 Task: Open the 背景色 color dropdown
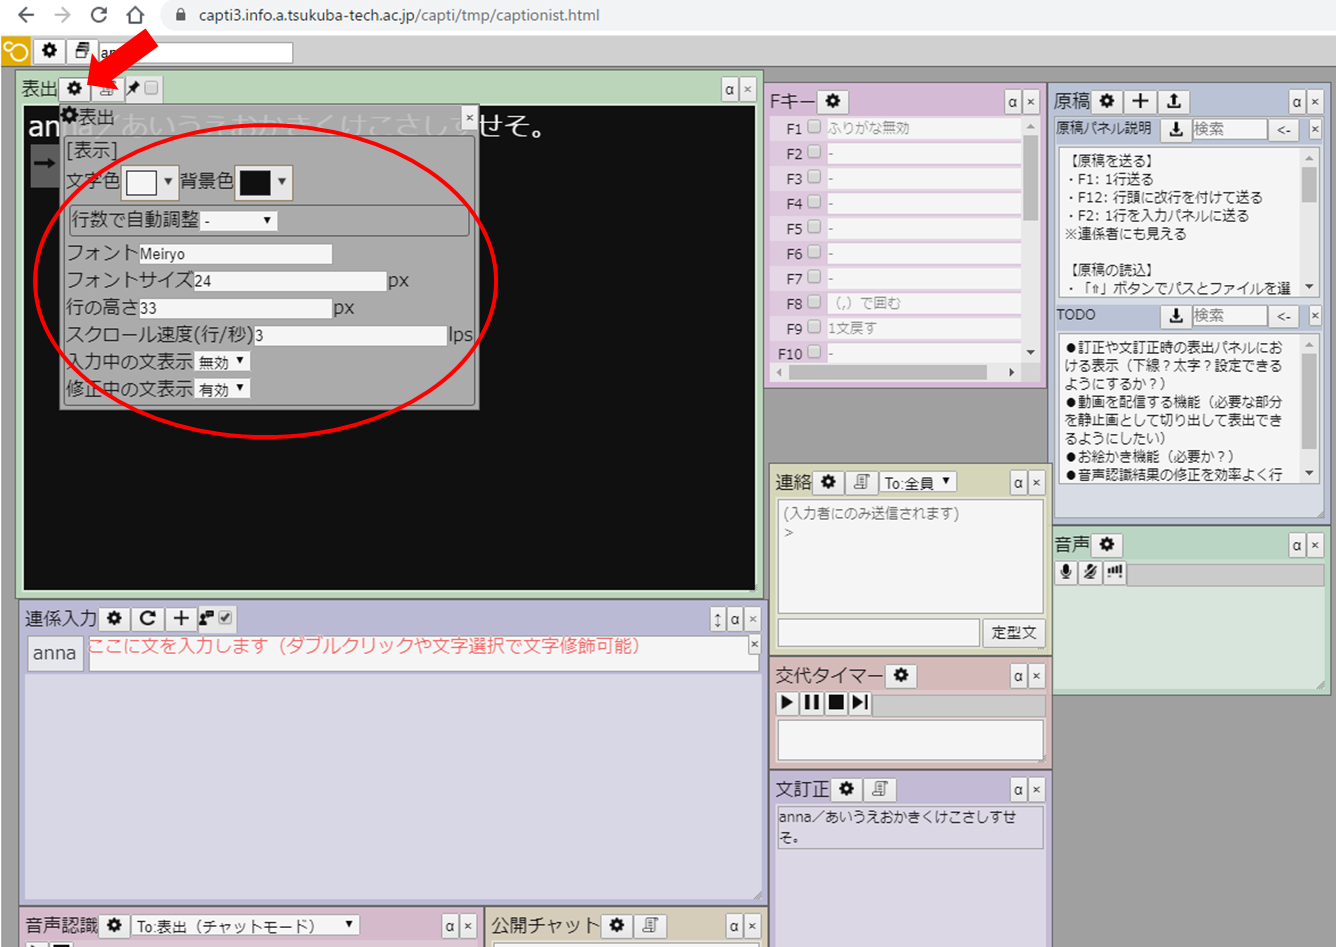264,182
